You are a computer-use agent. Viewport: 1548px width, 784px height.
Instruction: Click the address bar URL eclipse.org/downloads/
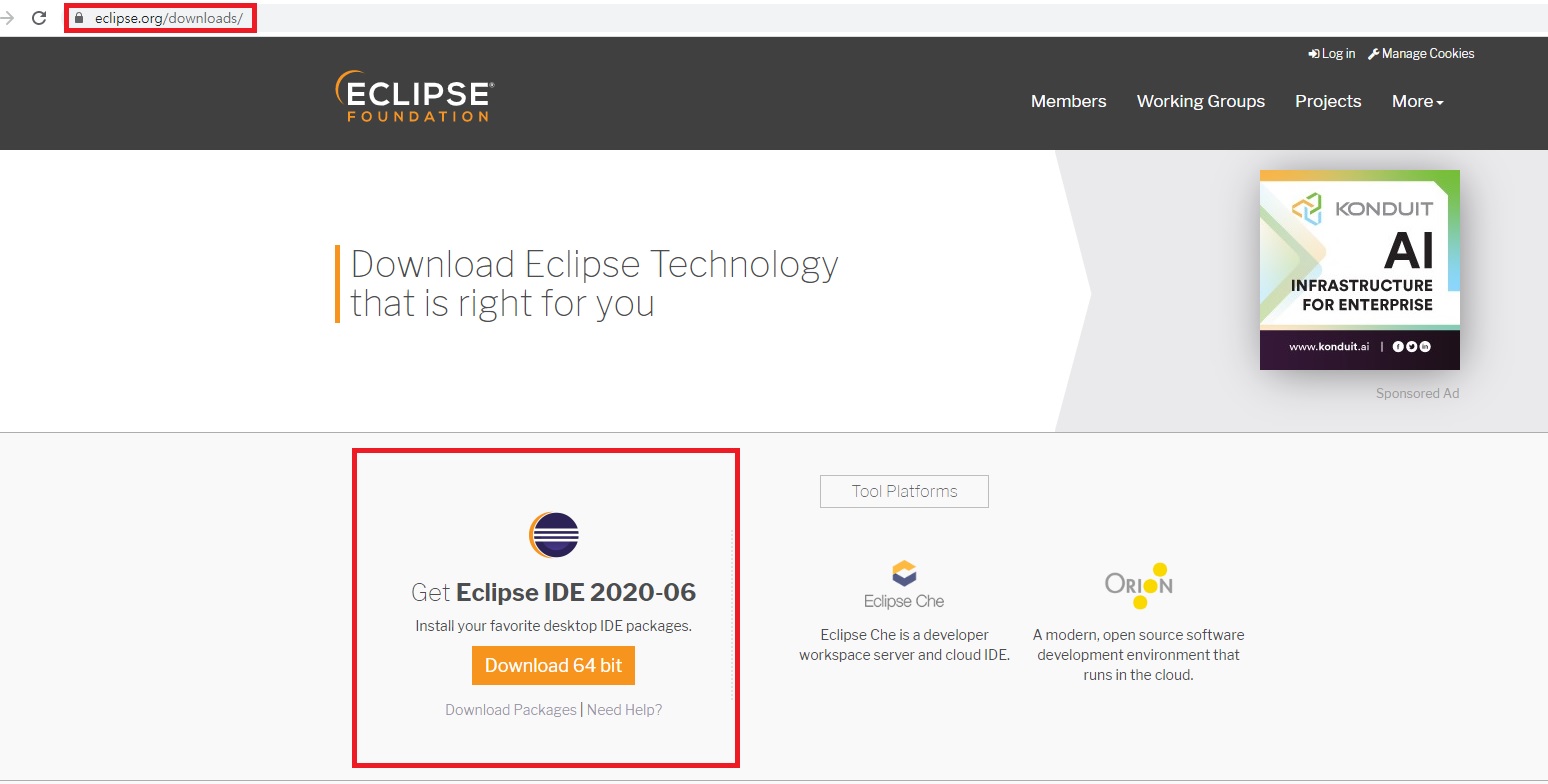point(169,18)
